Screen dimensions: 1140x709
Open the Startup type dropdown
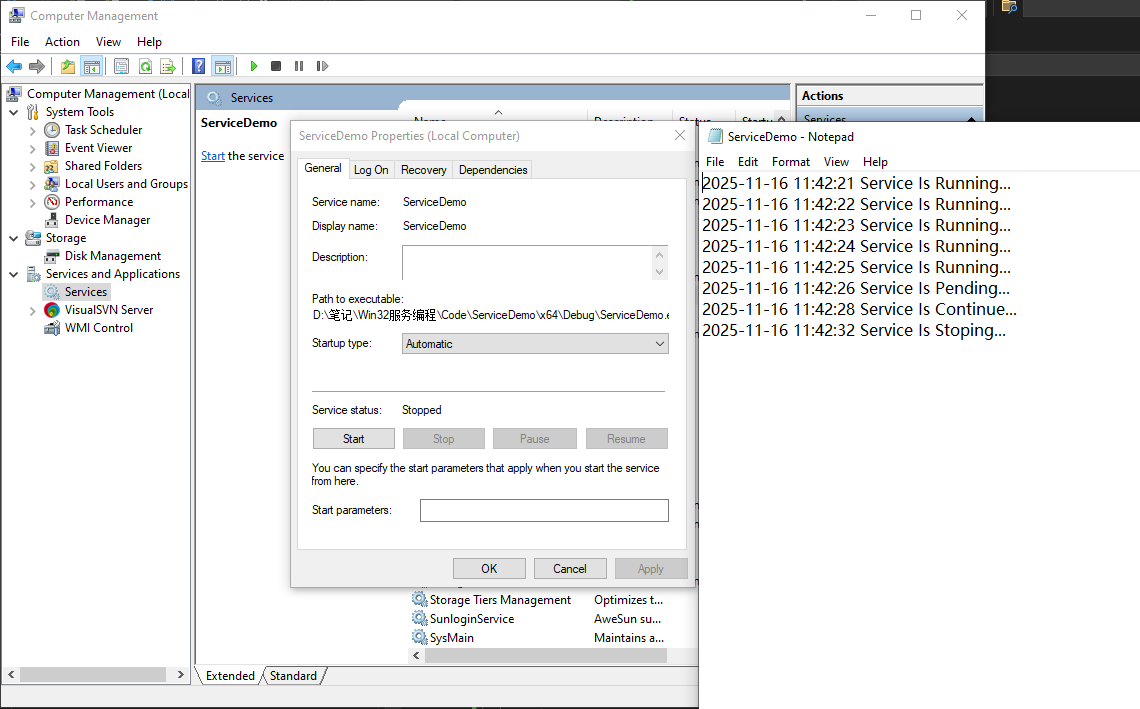tap(535, 343)
